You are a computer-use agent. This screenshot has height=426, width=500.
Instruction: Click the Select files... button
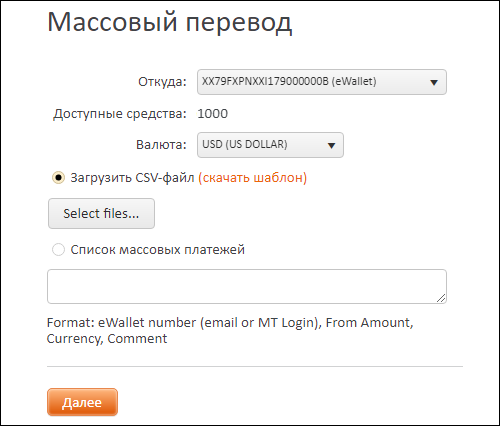tap(101, 213)
